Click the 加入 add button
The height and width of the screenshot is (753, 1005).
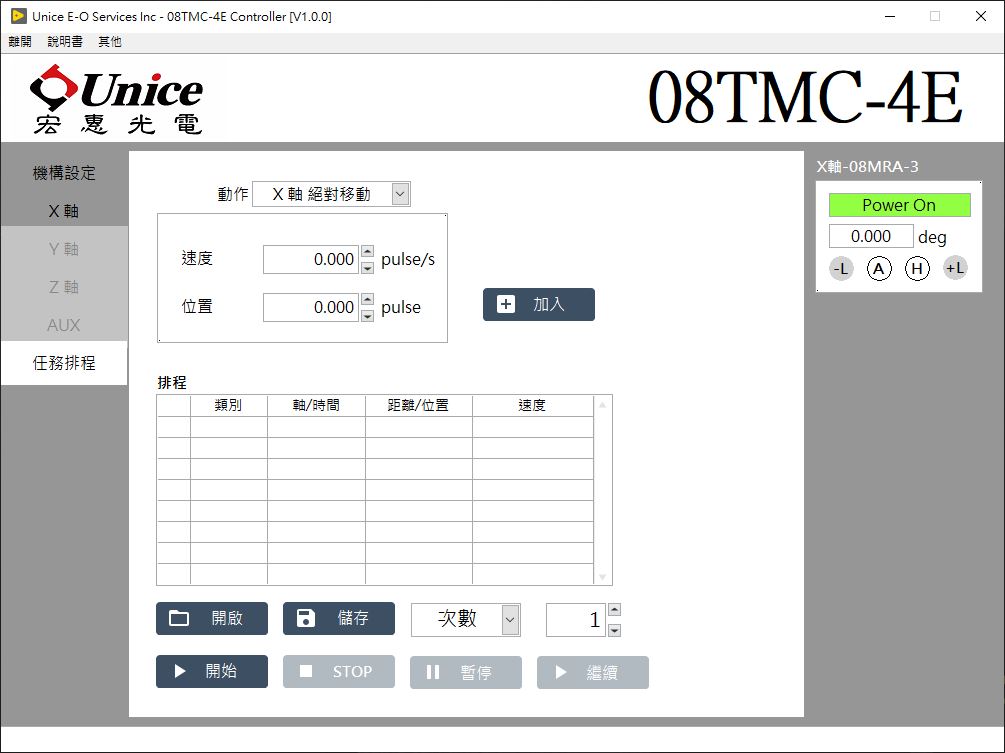click(x=538, y=304)
